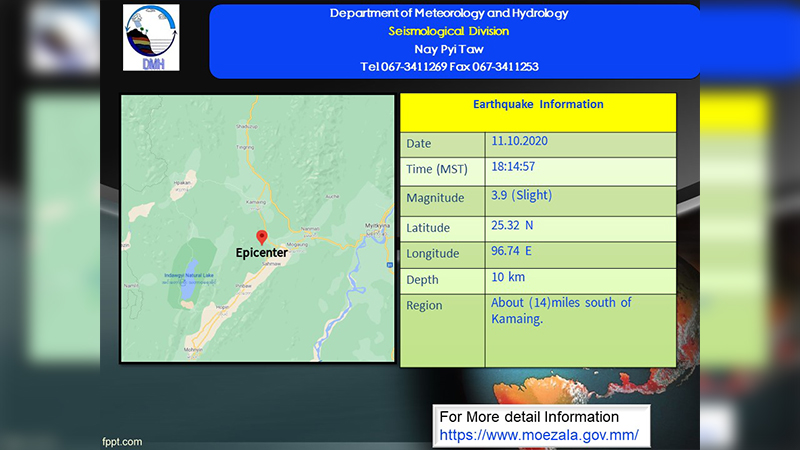This screenshot has width=800, height=450.
Task: Click the "Depth" row label
Action: pos(422,280)
